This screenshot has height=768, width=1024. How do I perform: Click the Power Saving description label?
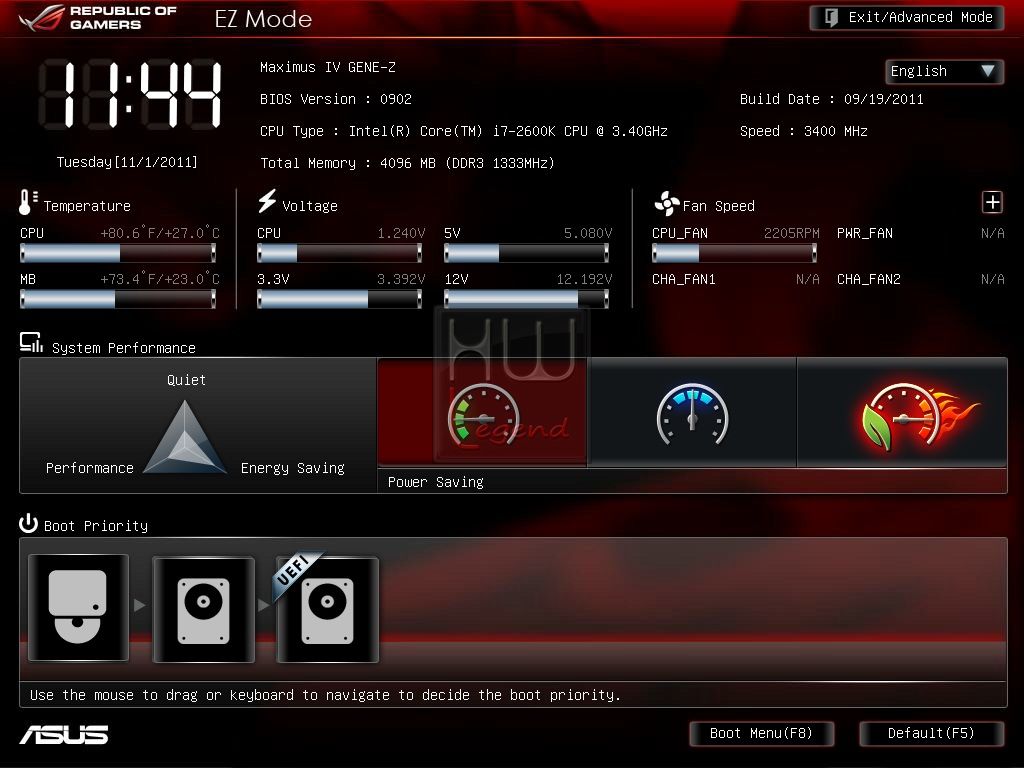[x=436, y=482]
